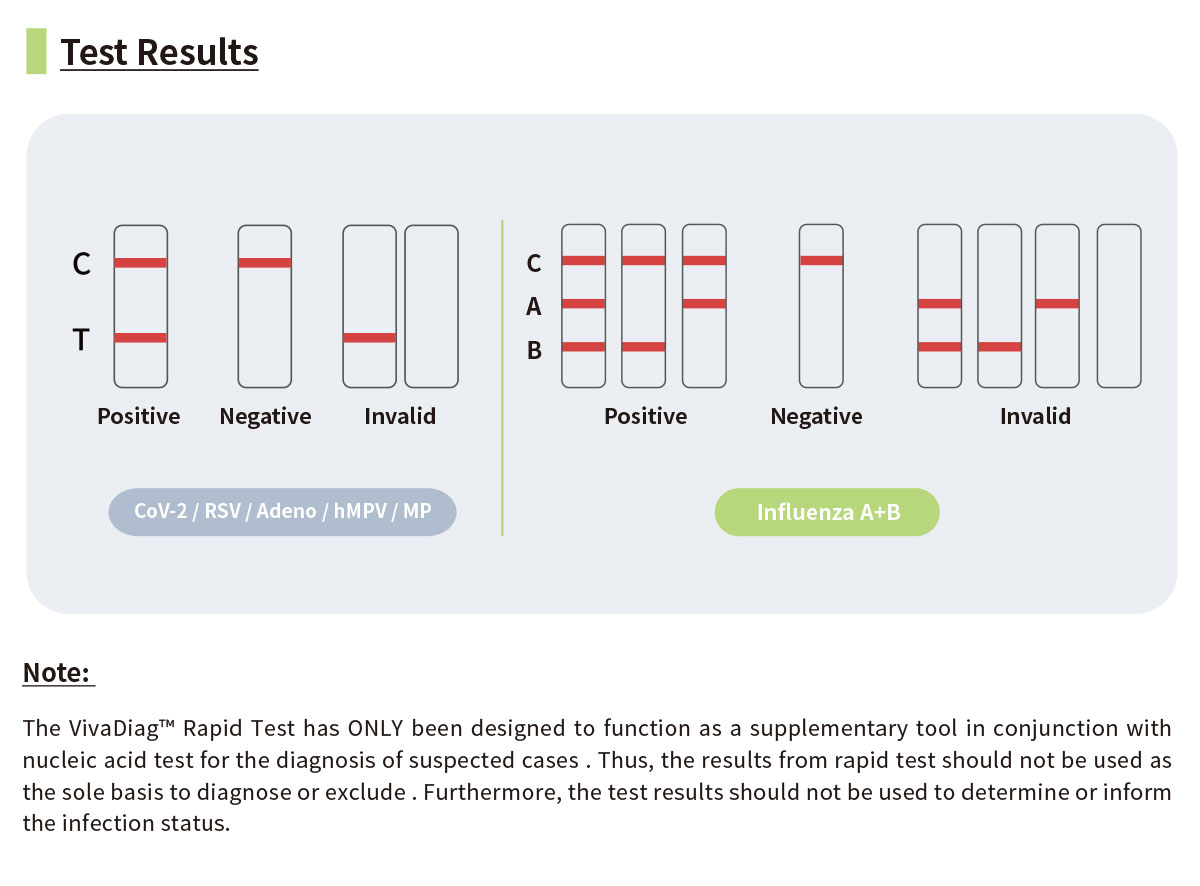Click the CoV-2 negative strip with only C line
Viewport: 1200px width, 886px height.
pos(265,306)
